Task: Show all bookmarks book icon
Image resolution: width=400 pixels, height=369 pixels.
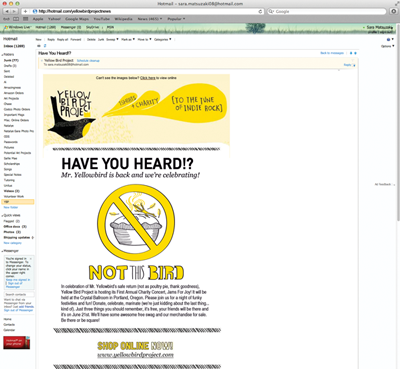Action: (x=16, y=19)
